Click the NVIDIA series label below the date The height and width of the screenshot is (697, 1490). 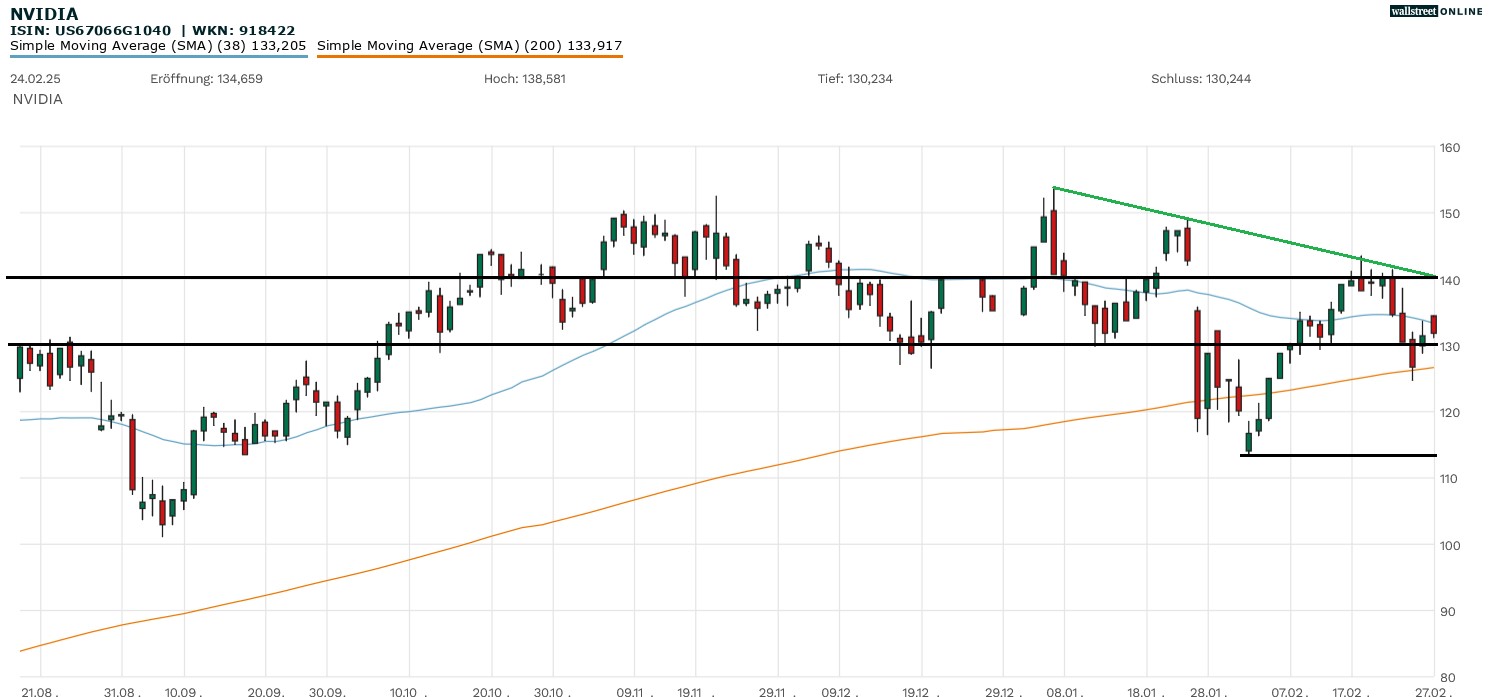[38, 100]
